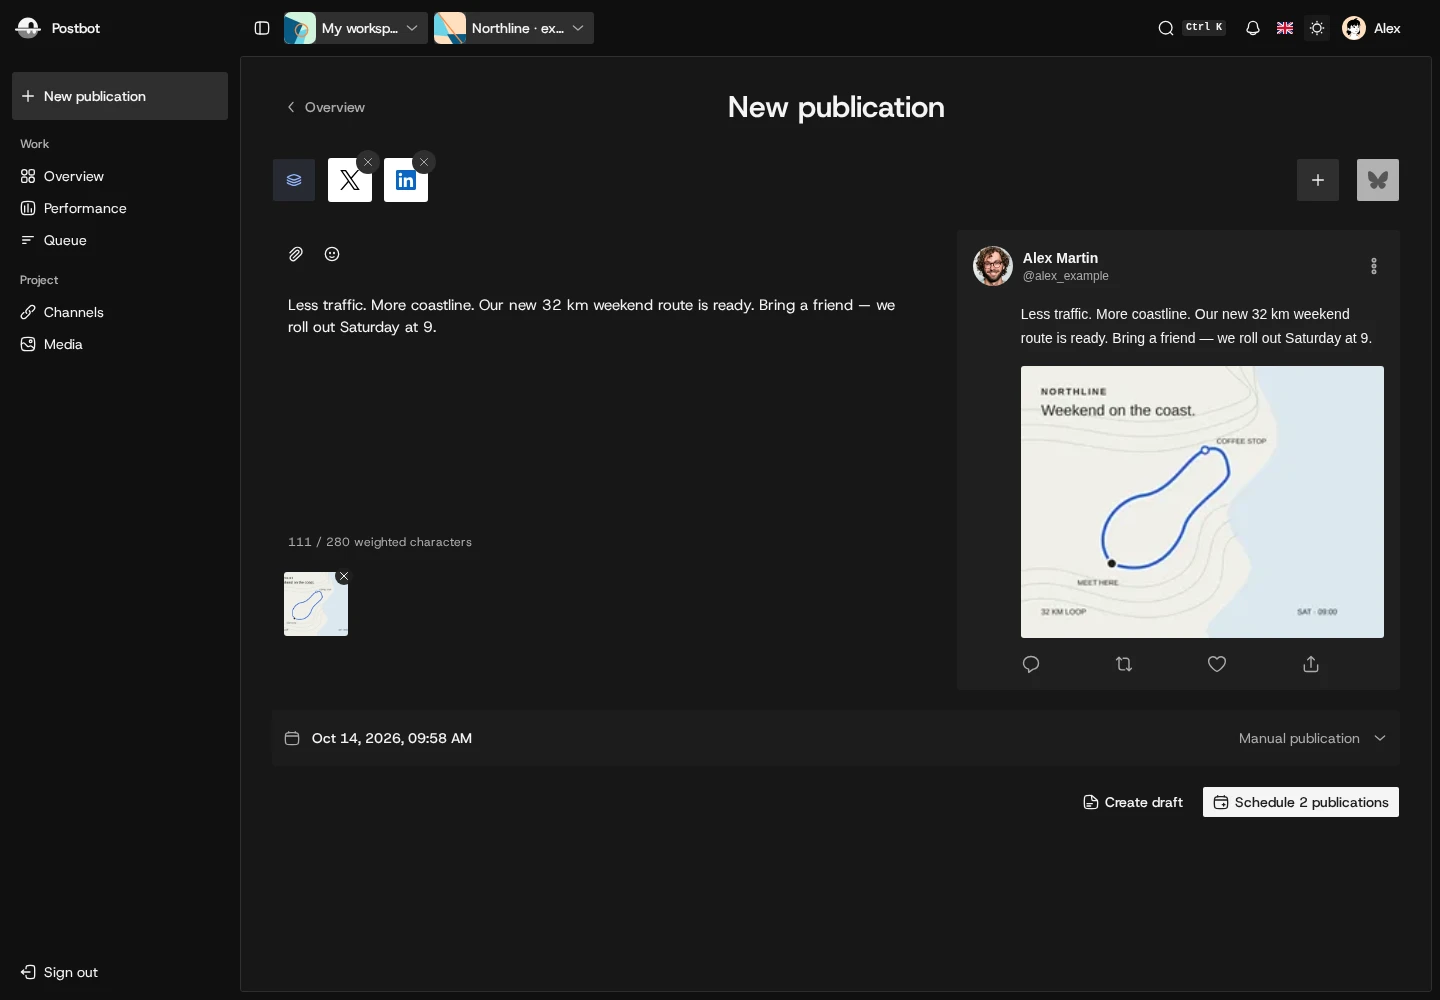
Task: Toggle the sidebar collapse icon
Action: click(x=262, y=28)
